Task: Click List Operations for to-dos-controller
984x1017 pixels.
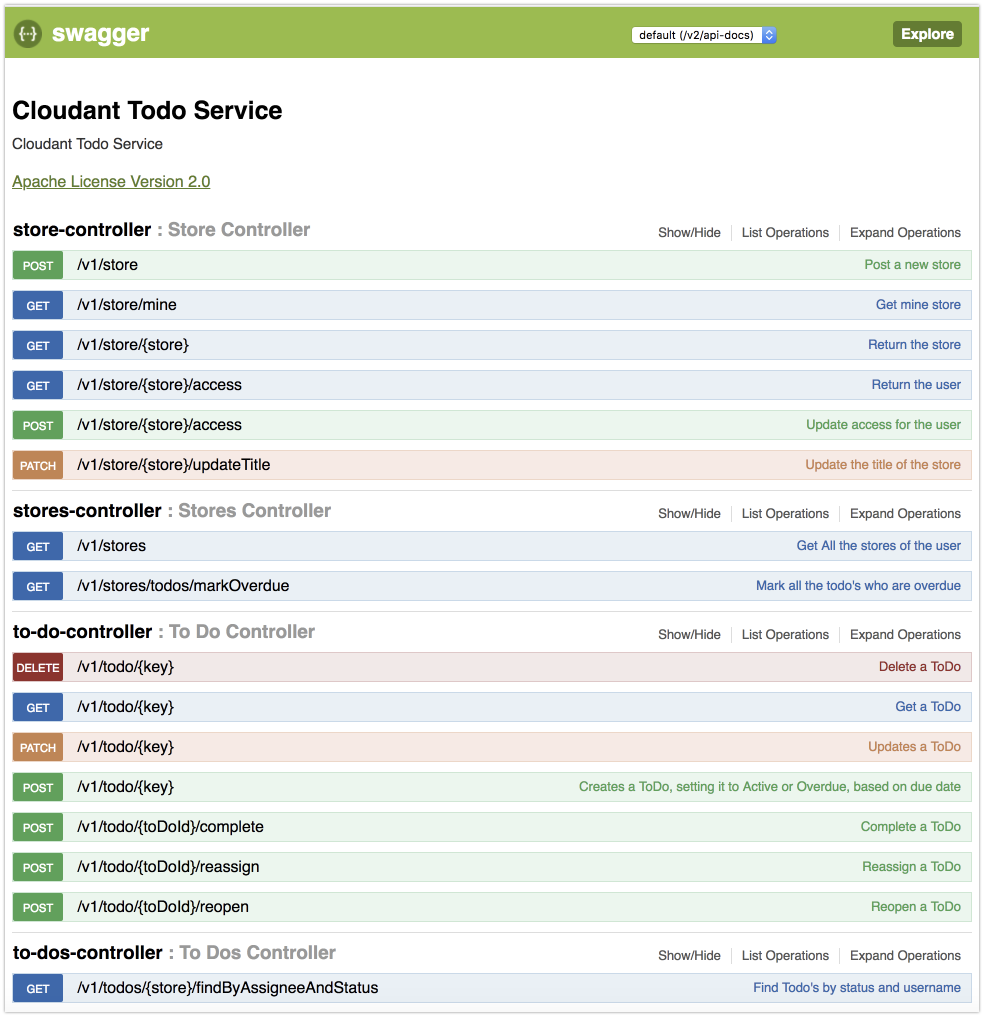Action: pyautogui.click(x=785, y=956)
